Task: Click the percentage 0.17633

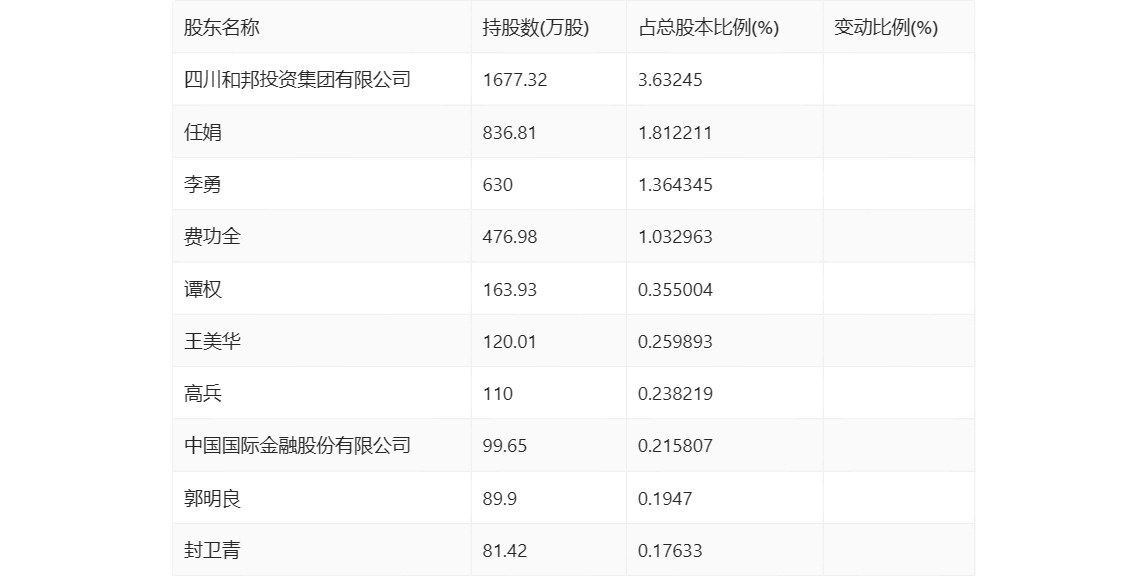Action: pyautogui.click(x=670, y=550)
